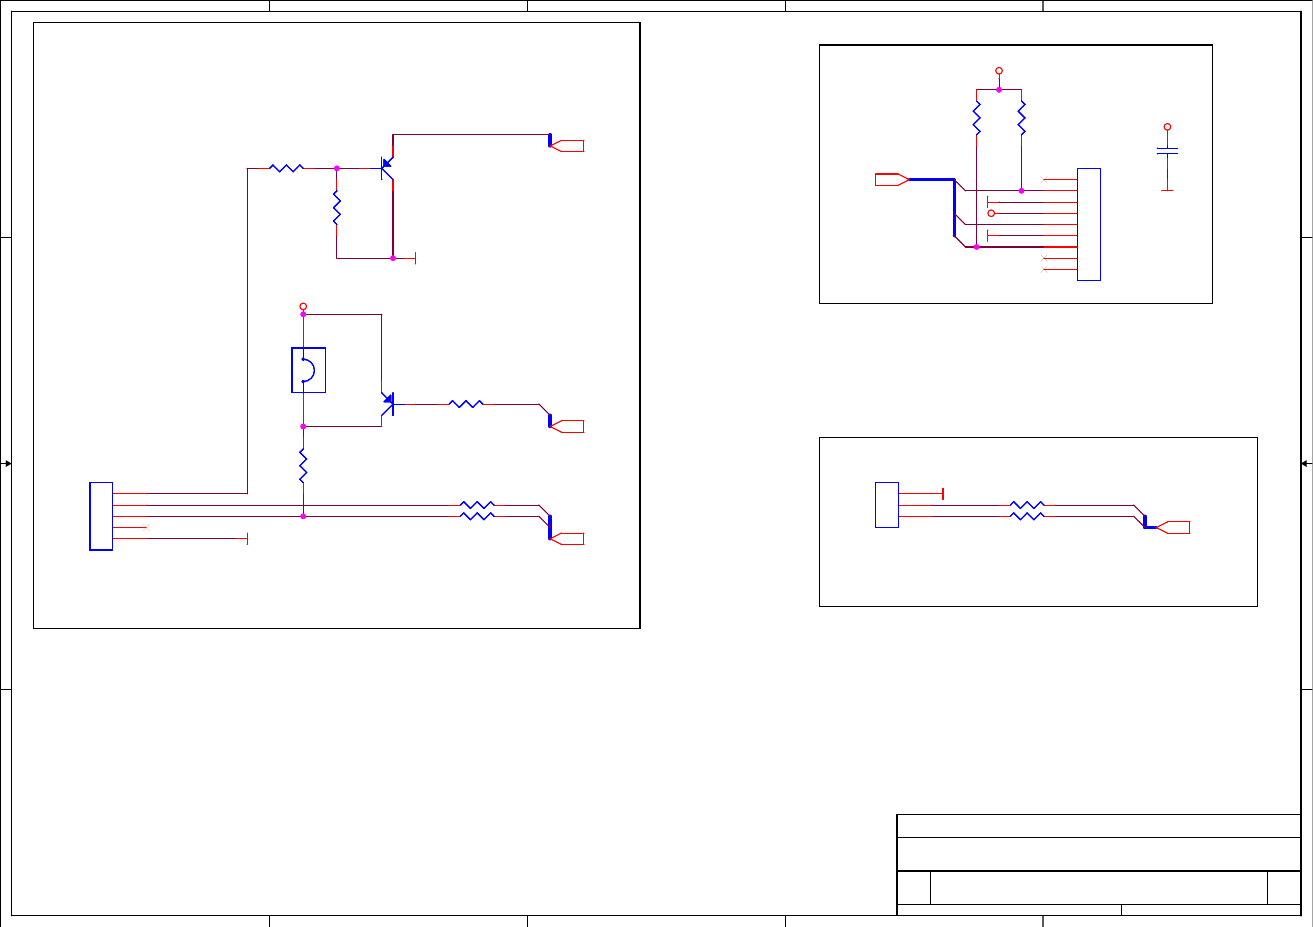Click the junction where buzzer resistor meets connector line
This screenshot has height=927, width=1313.
coord(303,516)
